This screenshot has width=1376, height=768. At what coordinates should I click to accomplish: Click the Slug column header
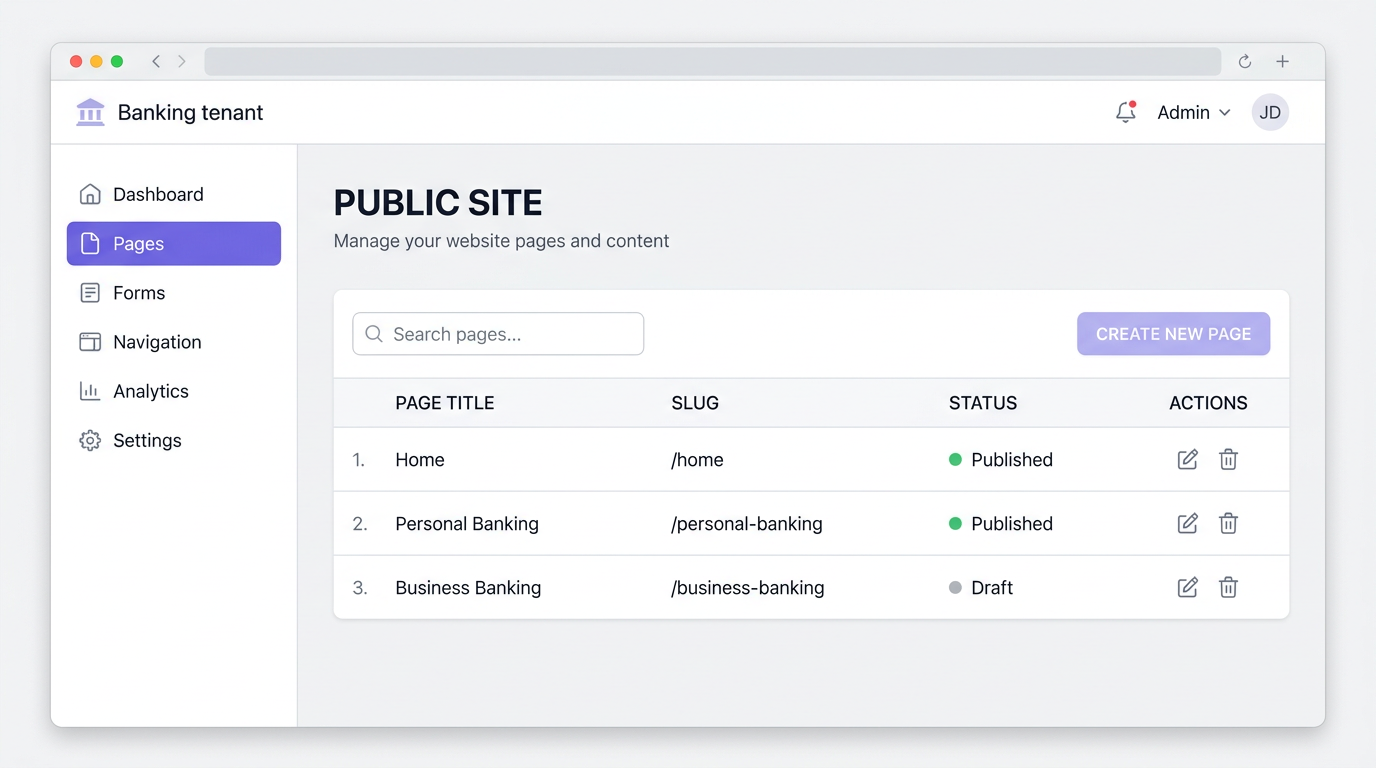coord(695,403)
